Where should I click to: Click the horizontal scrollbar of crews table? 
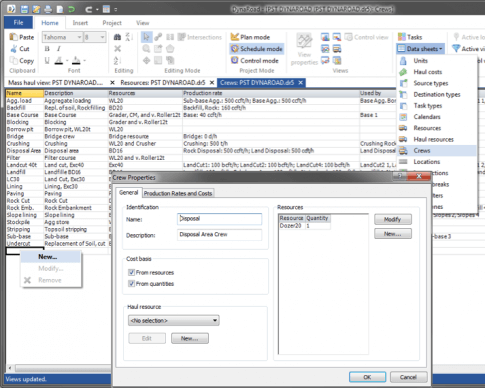[x=62, y=368]
